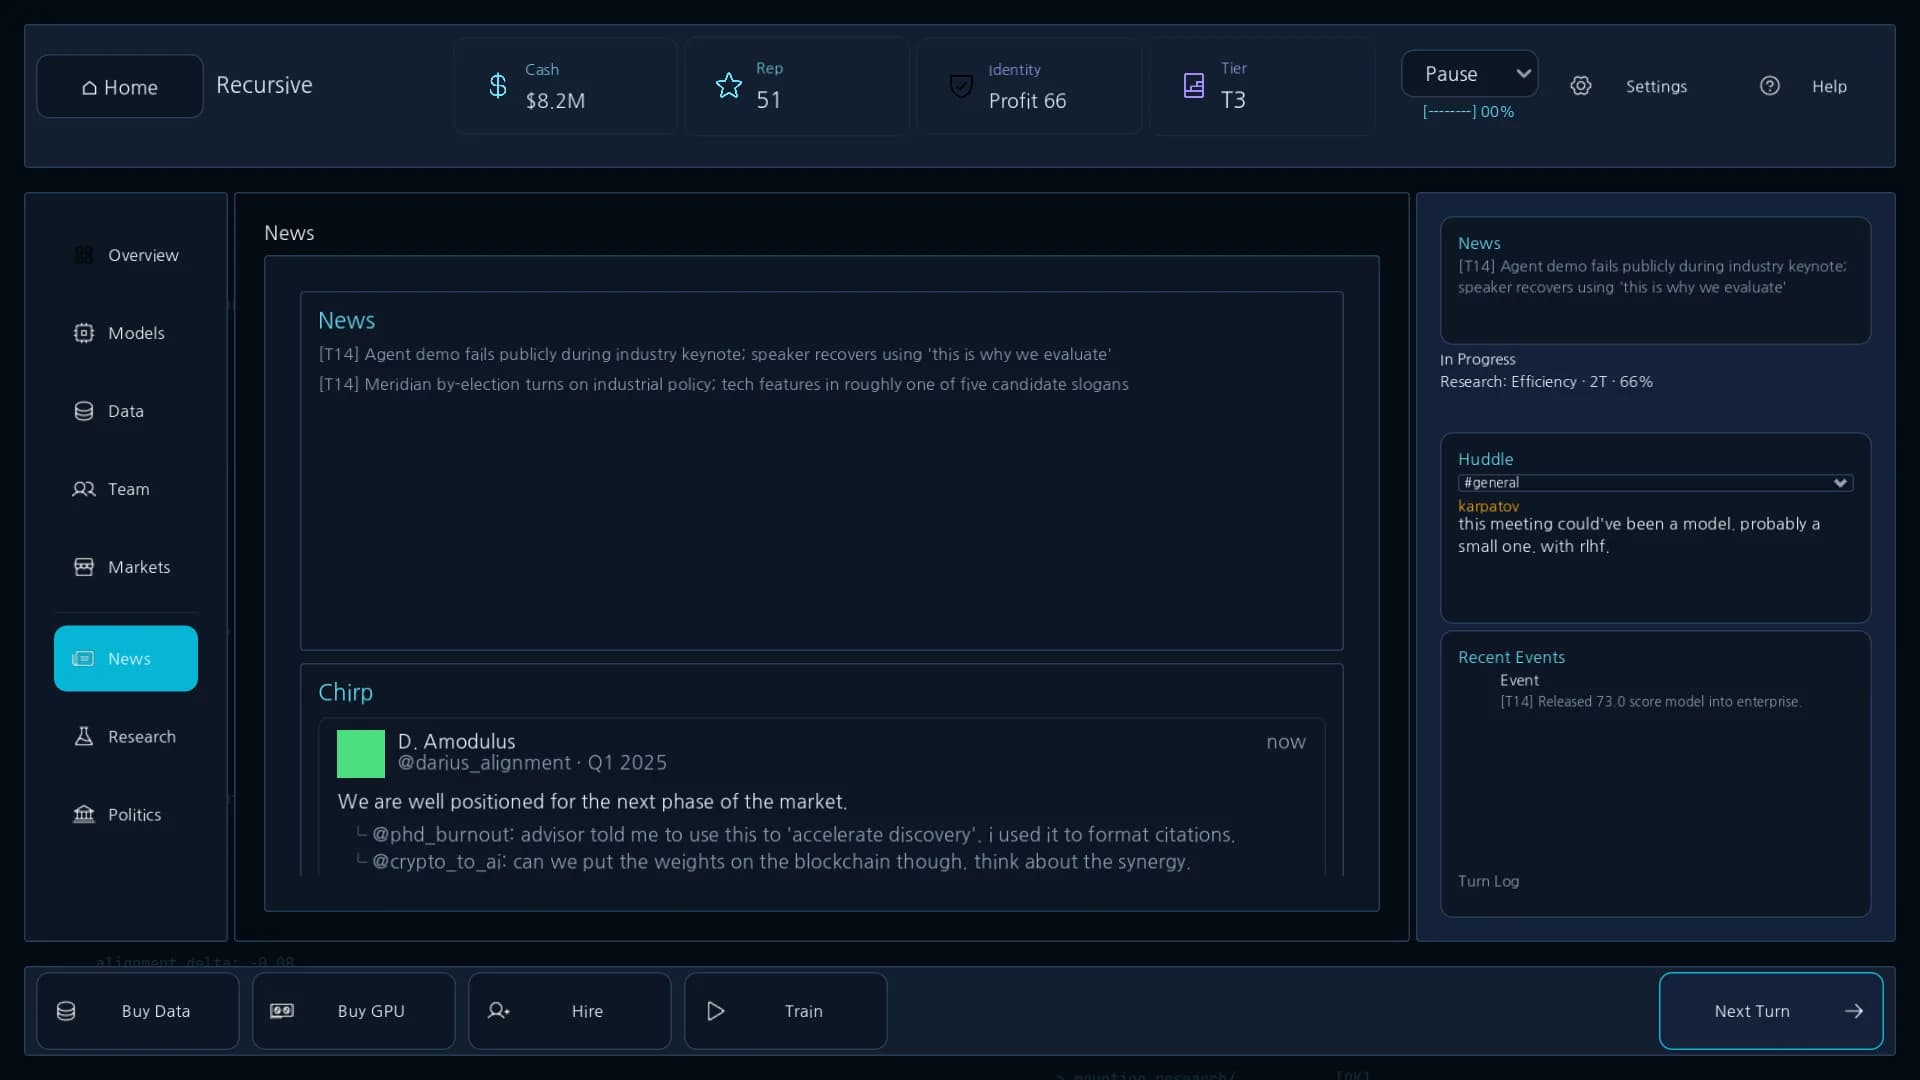Image resolution: width=1920 pixels, height=1080 pixels.
Task: Click the Recursive company name
Action: 264,85
